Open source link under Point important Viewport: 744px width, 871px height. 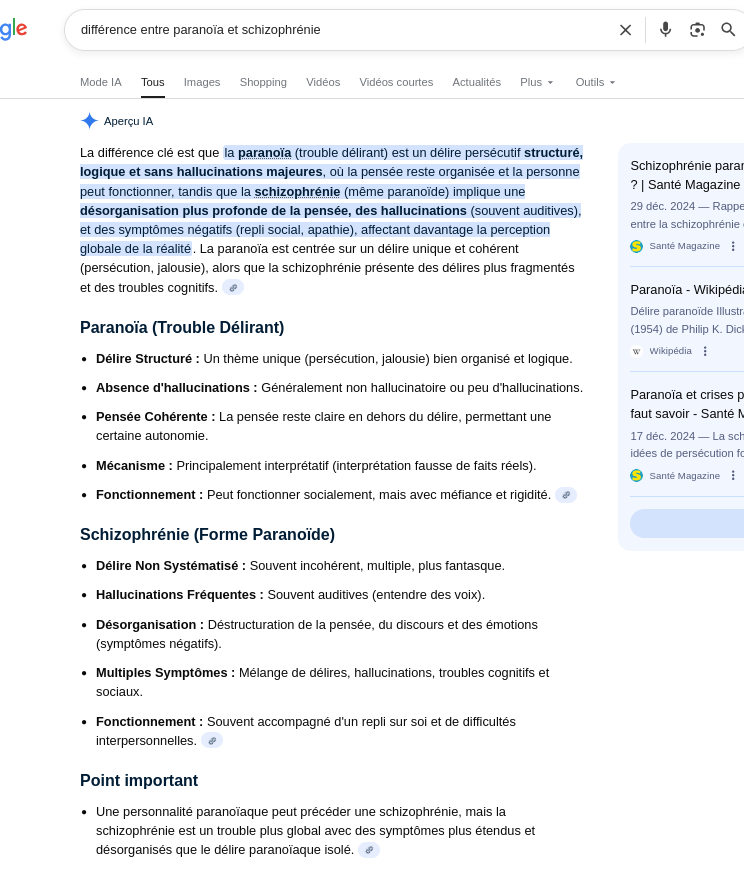coord(369,850)
